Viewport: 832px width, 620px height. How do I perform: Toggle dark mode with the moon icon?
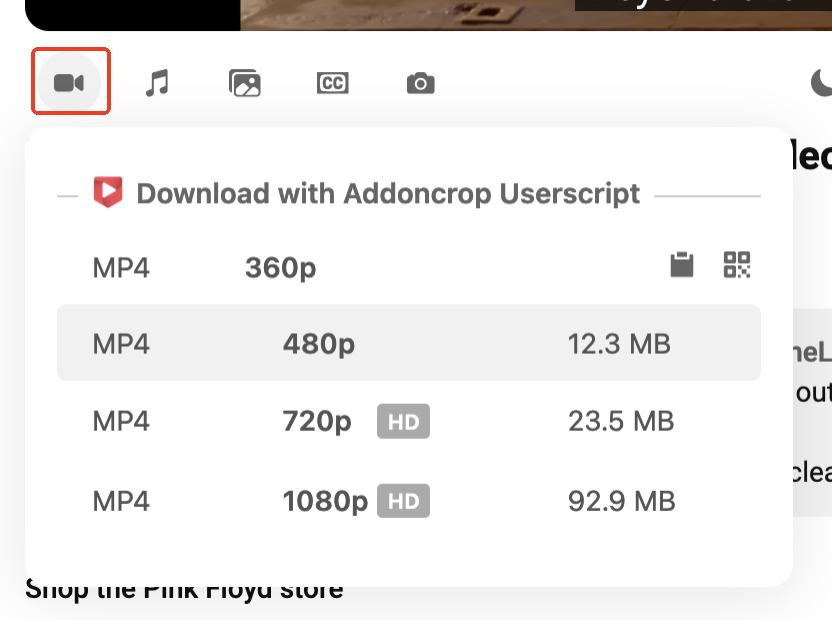point(821,83)
